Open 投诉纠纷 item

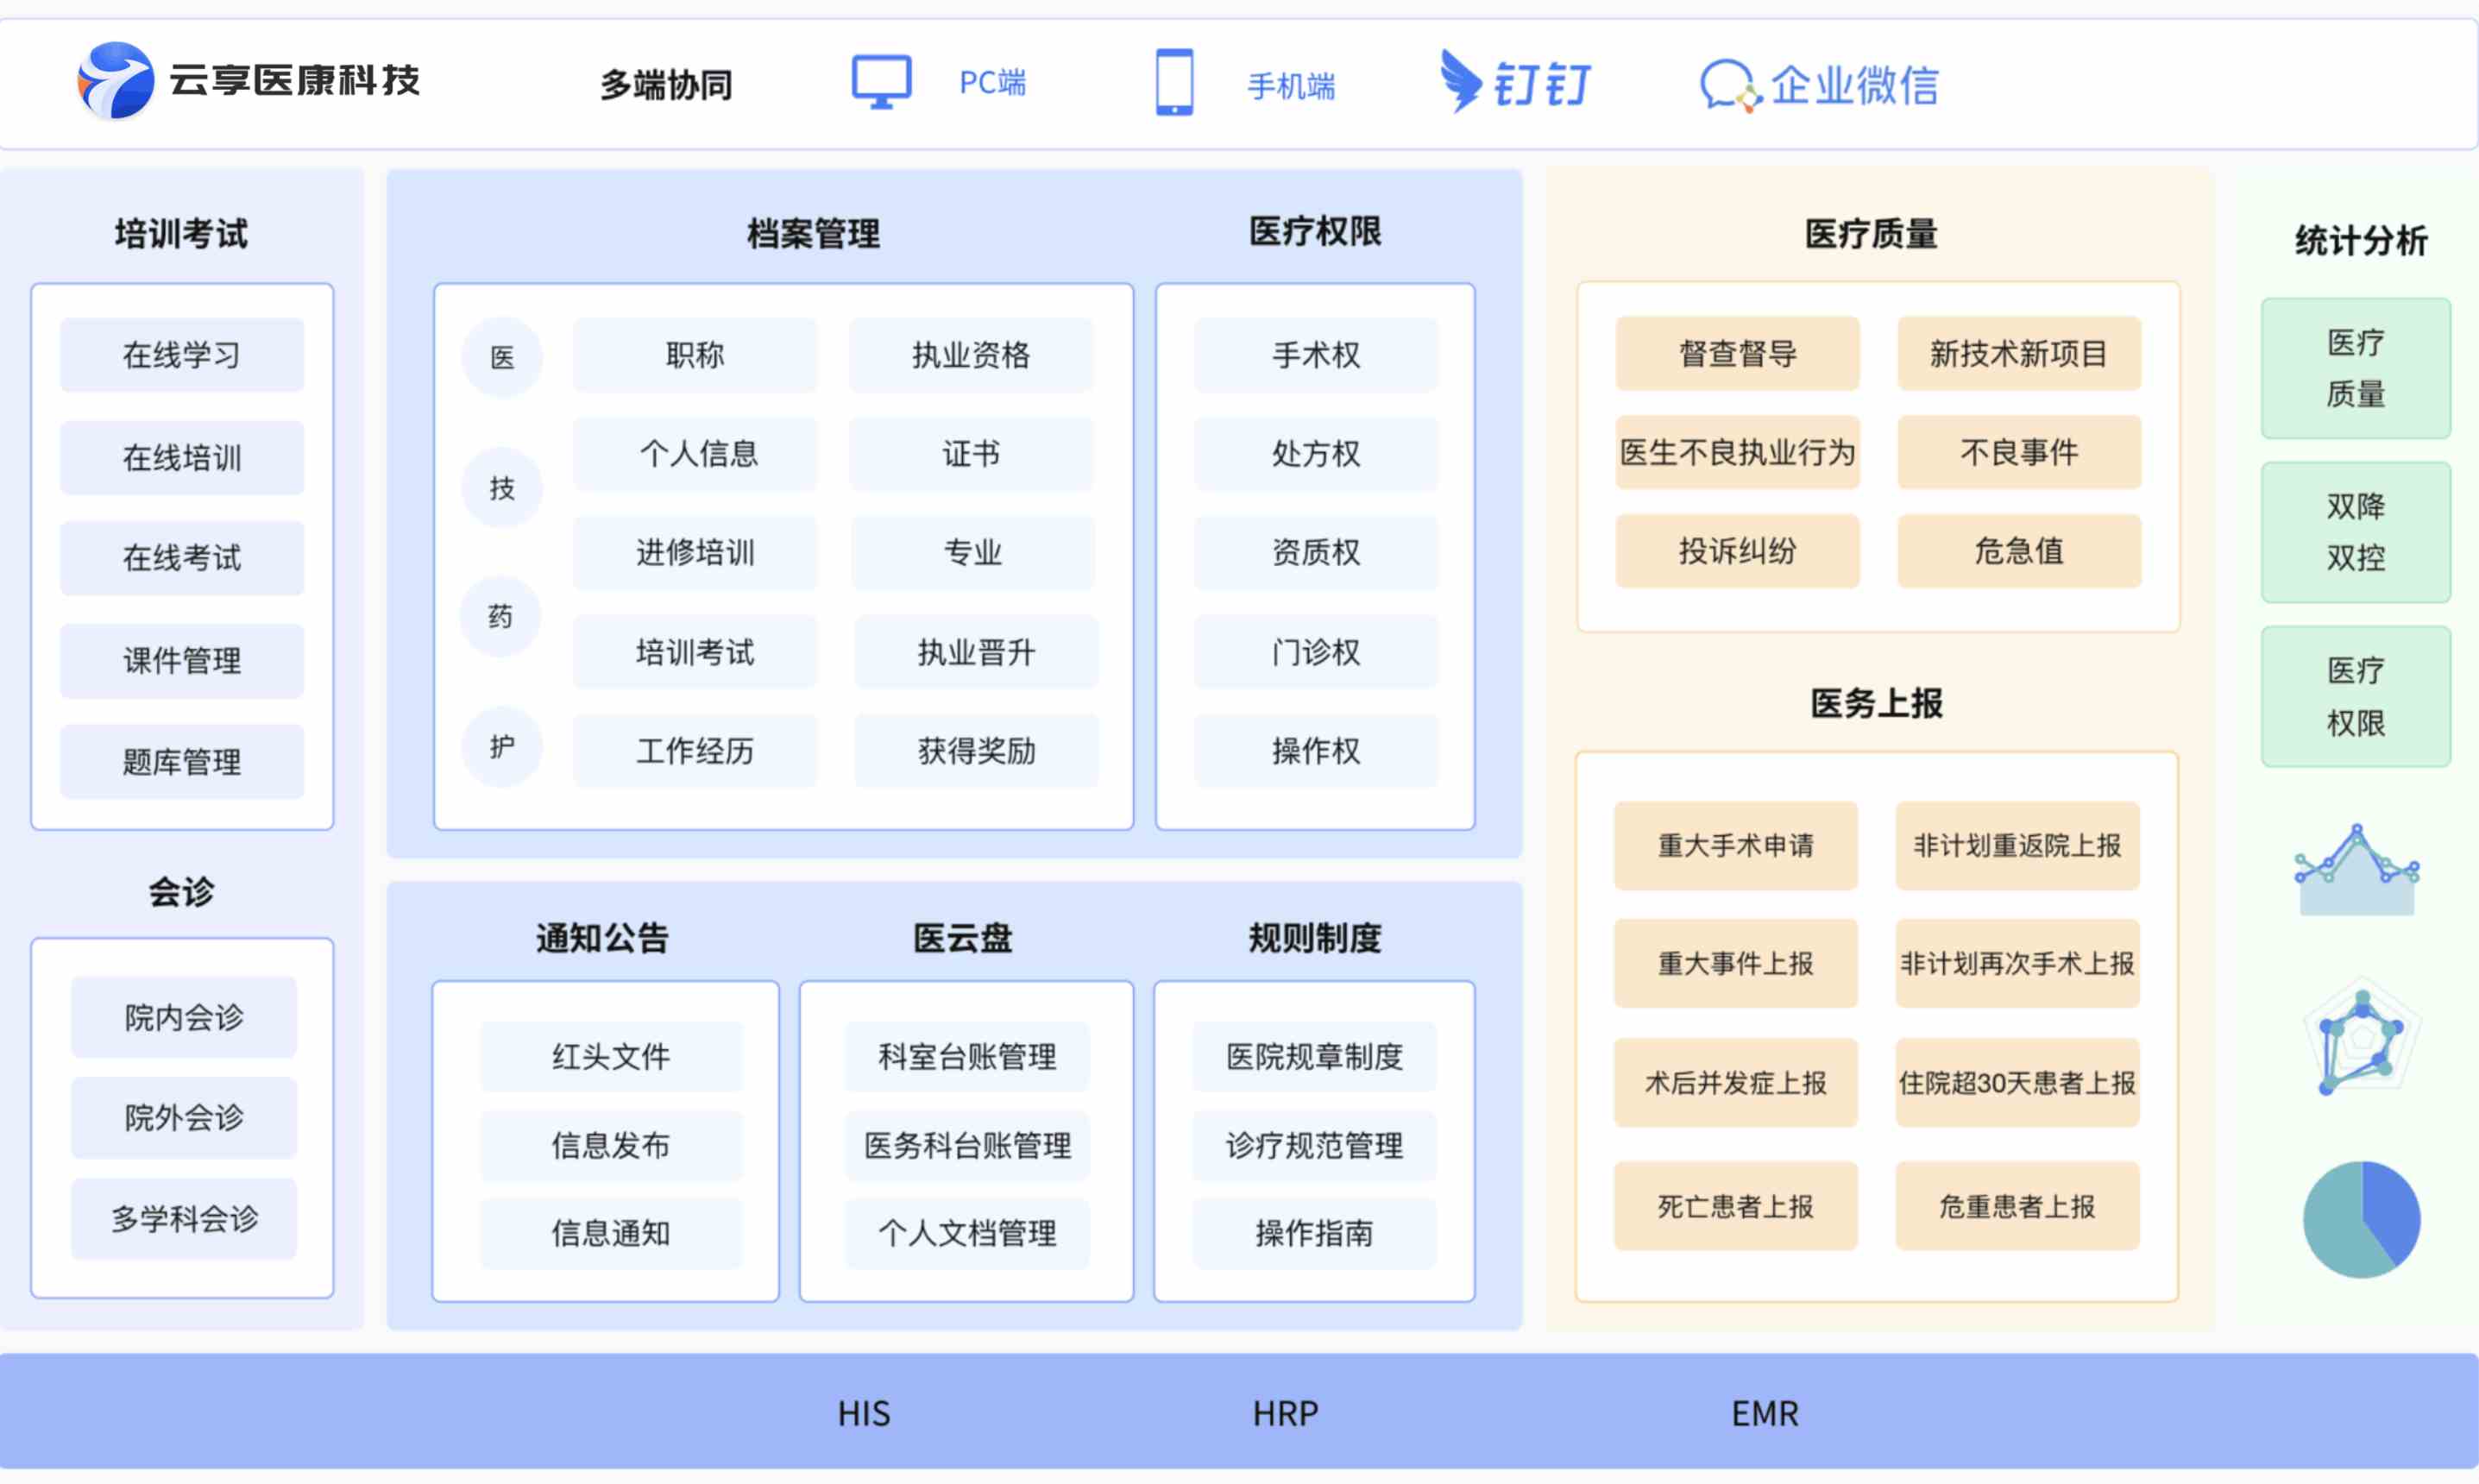click(x=1737, y=551)
